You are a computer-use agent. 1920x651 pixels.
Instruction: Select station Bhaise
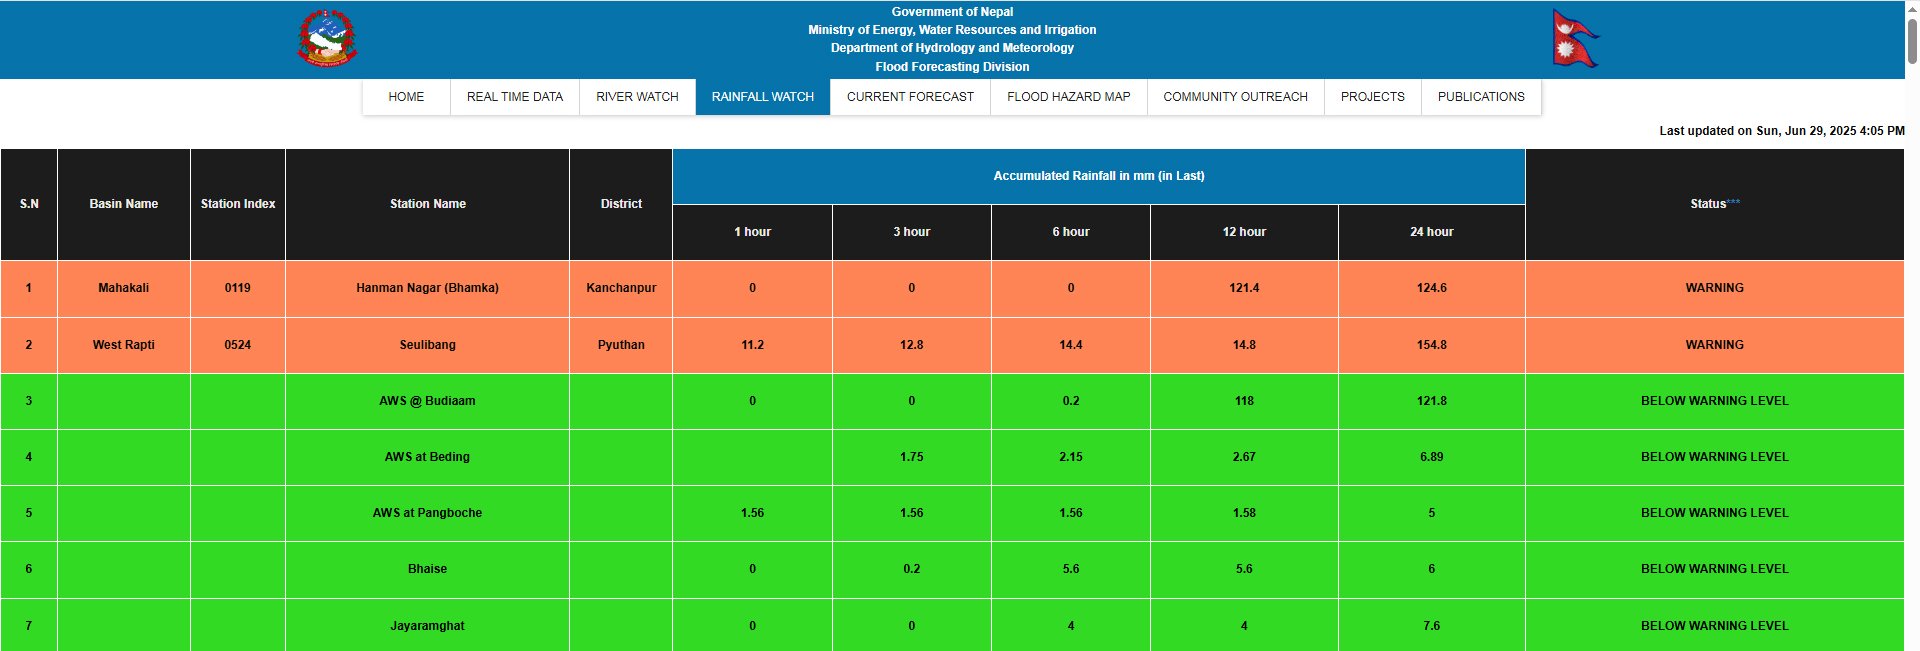click(428, 569)
